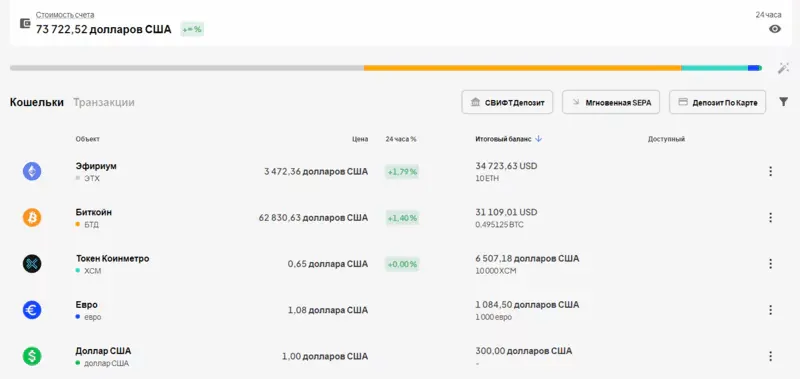
Task: Click the Euro currency icon
Action: [x=32, y=310]
